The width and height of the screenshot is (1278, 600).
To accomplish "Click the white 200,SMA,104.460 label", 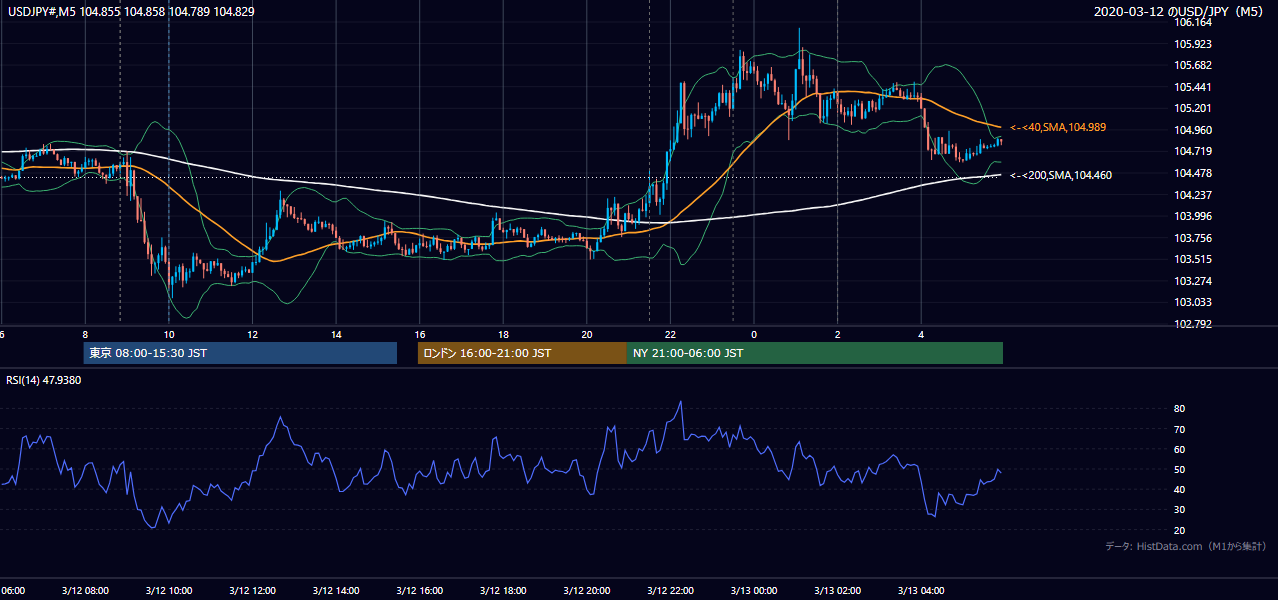I will (x=1061, y=175).
